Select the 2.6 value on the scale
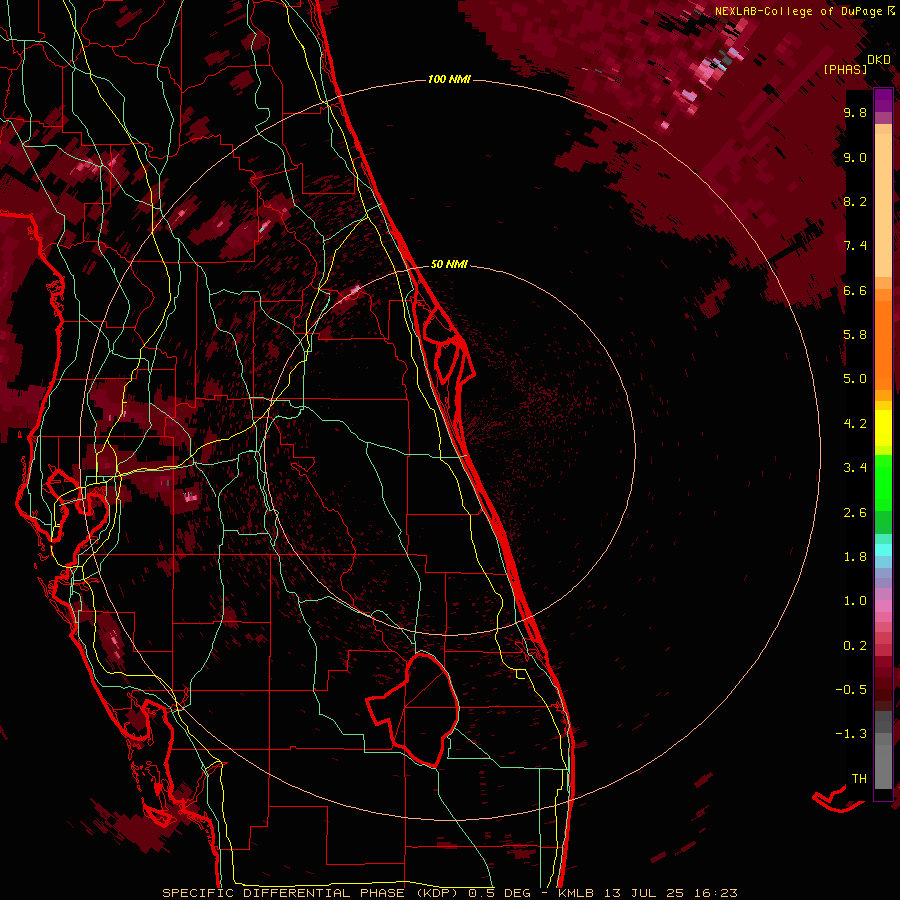The height and width of the screenshot is (900, 900). 855,513
